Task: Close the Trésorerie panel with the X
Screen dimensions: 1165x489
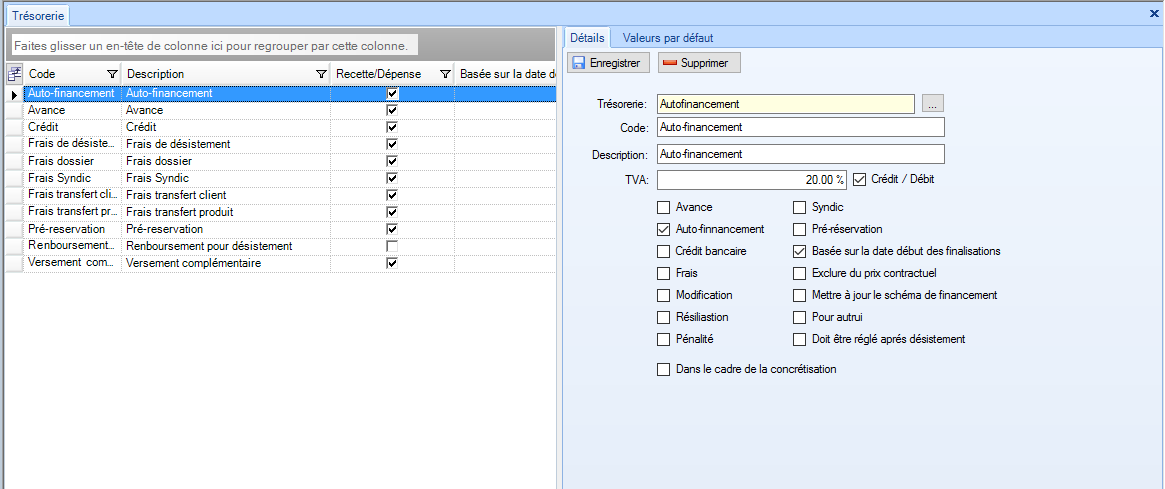Action: tap(1155, 14)
